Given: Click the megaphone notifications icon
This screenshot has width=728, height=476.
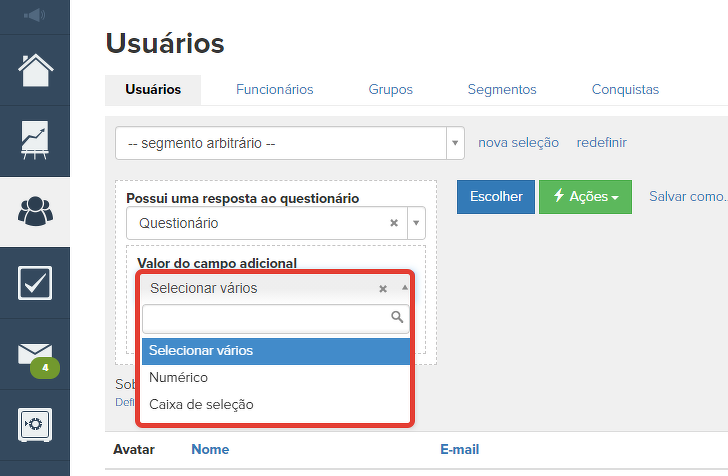Looking at the screenshot, I should click(34, 15).
